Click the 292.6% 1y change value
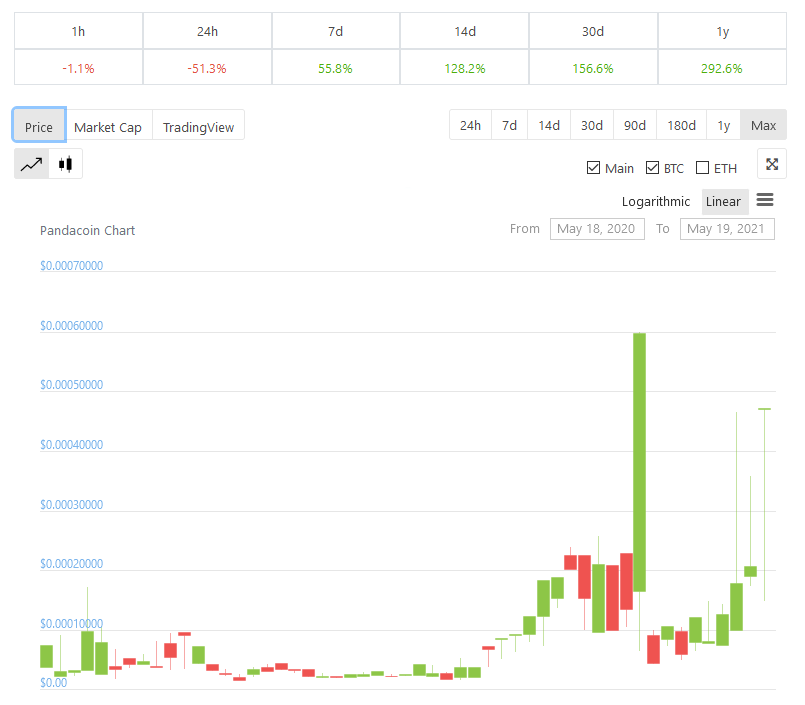Viewport: 805px width, 705px height. click(x=722, y=68)
